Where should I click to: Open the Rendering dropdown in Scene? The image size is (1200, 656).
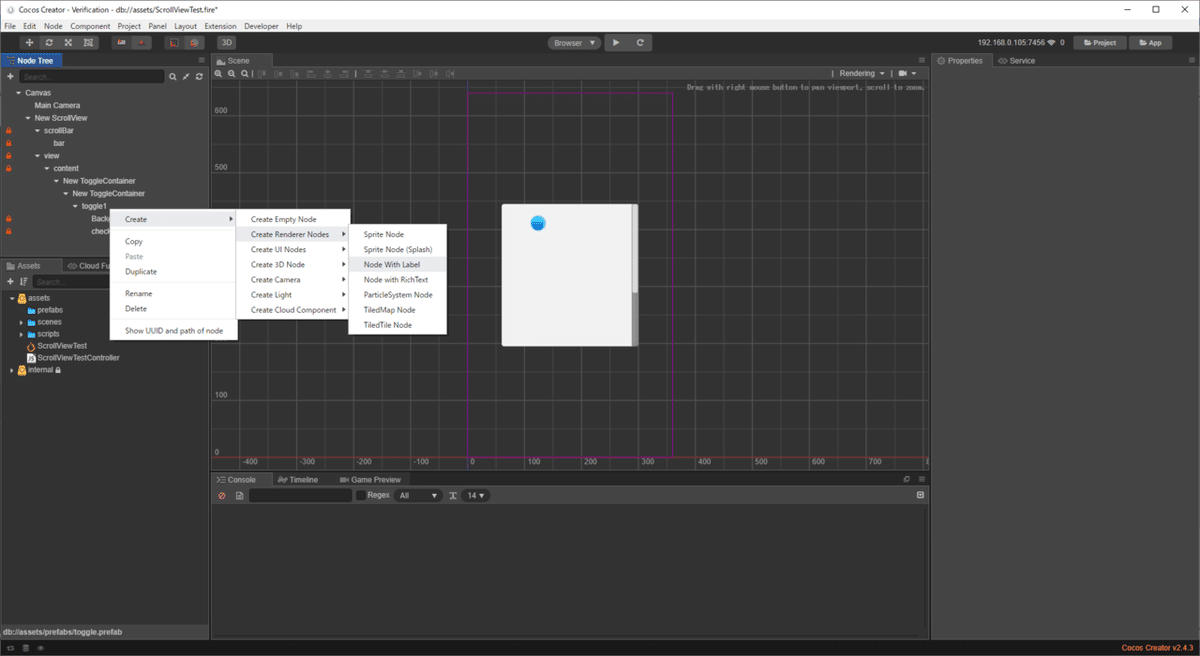862,73
